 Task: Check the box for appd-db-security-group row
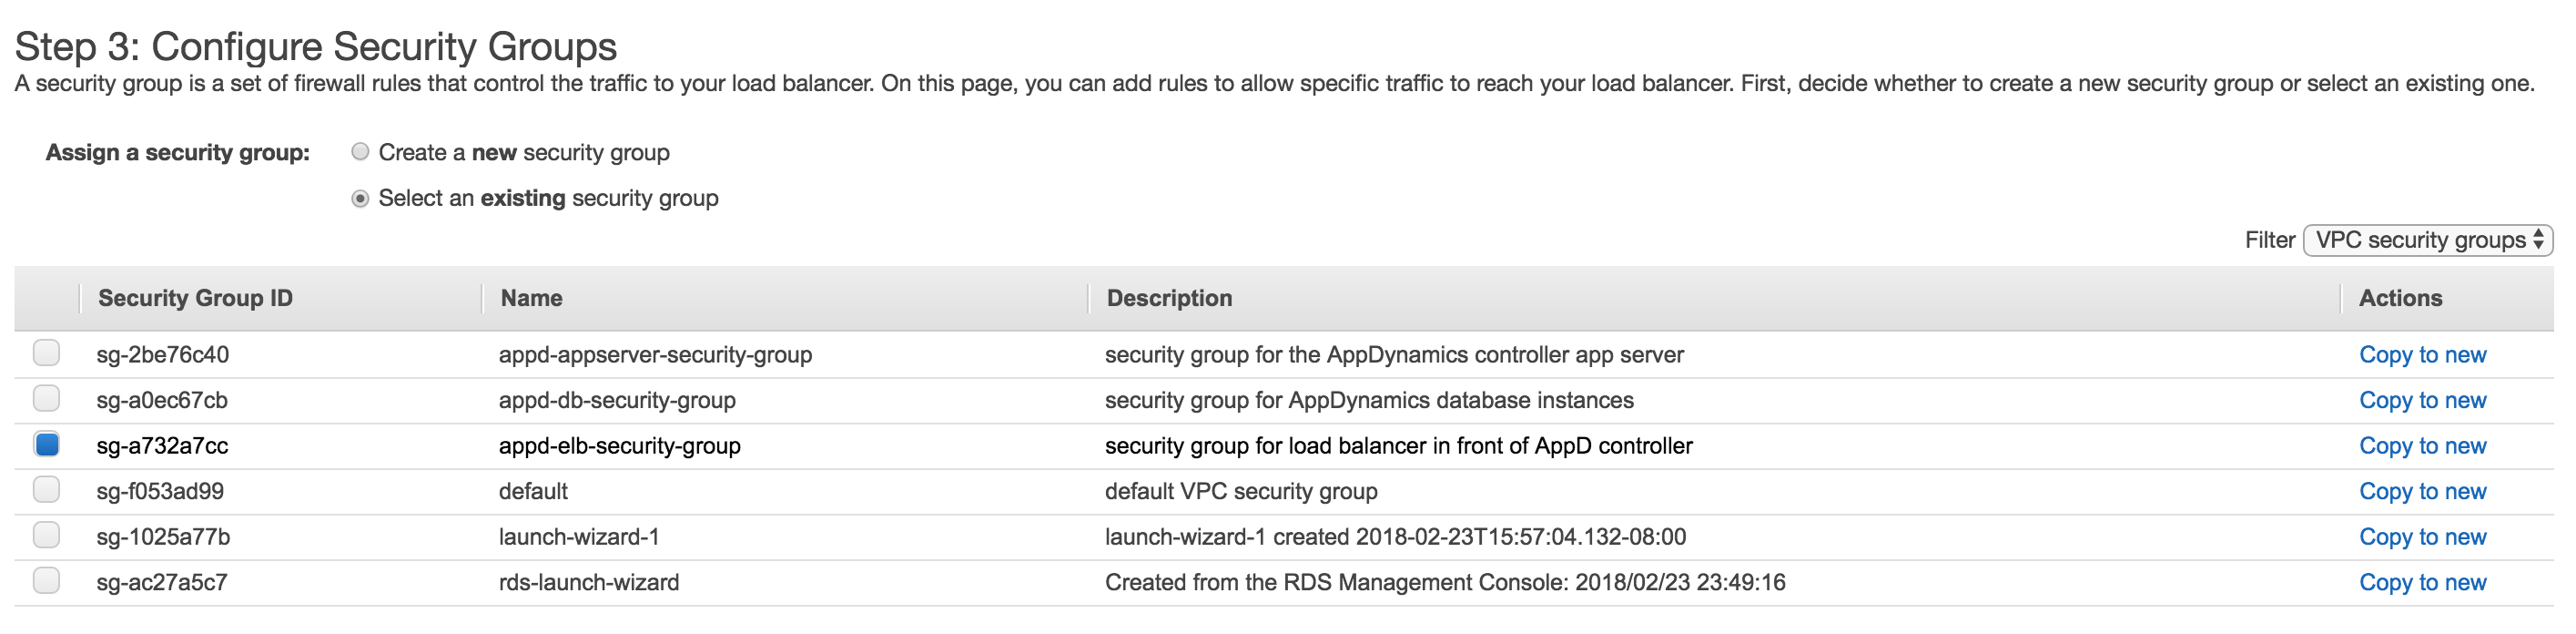[46, 399]
